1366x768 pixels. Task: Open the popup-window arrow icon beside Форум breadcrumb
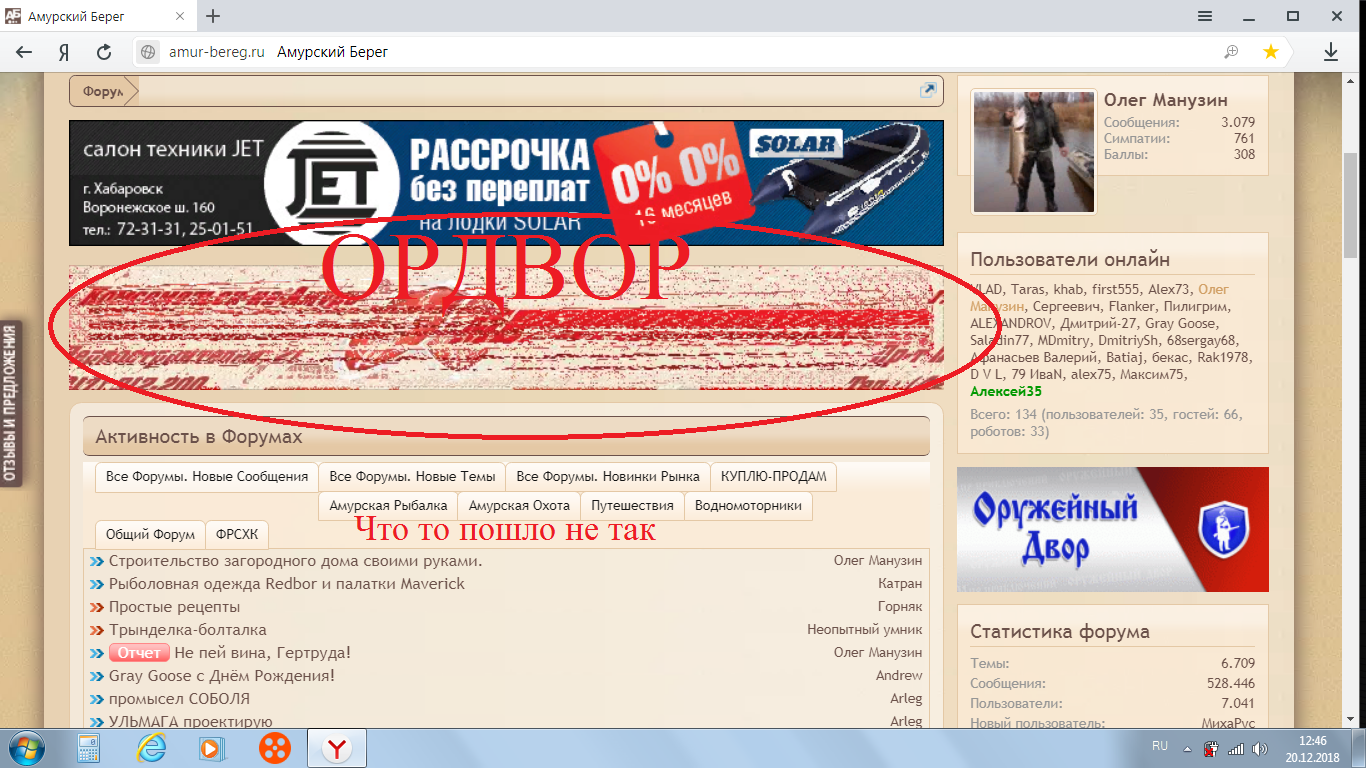(x=928, y=90)
